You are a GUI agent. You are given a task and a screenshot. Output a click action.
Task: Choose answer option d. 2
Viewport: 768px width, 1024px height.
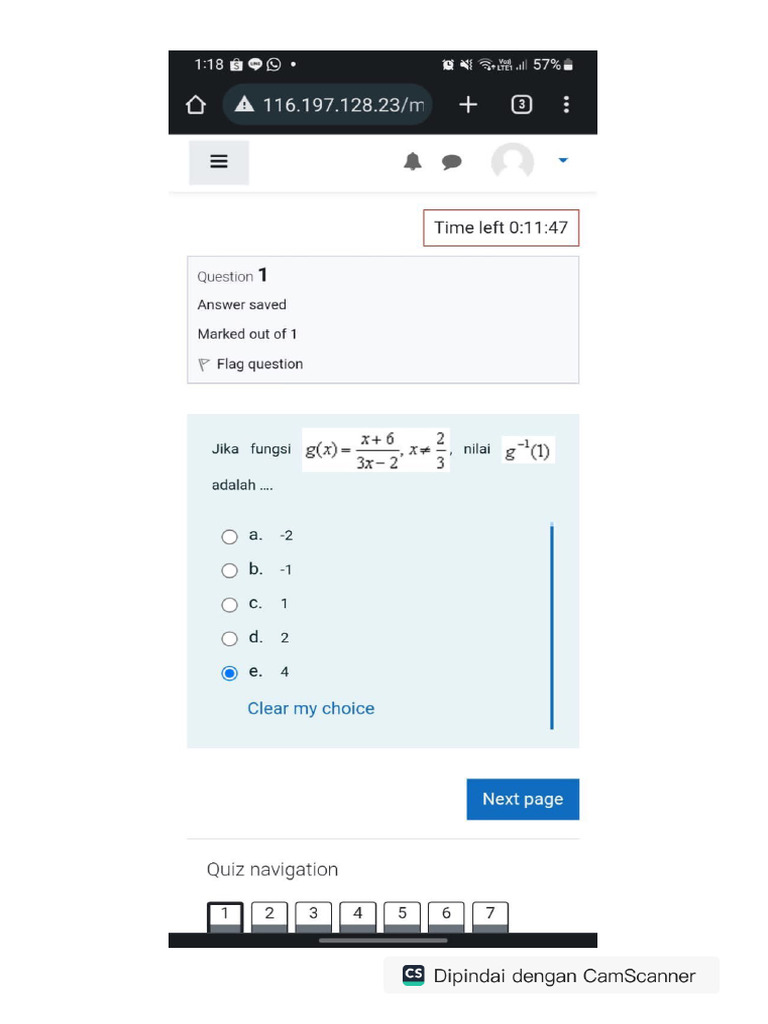pyautogui.click(x=230, y=639)
